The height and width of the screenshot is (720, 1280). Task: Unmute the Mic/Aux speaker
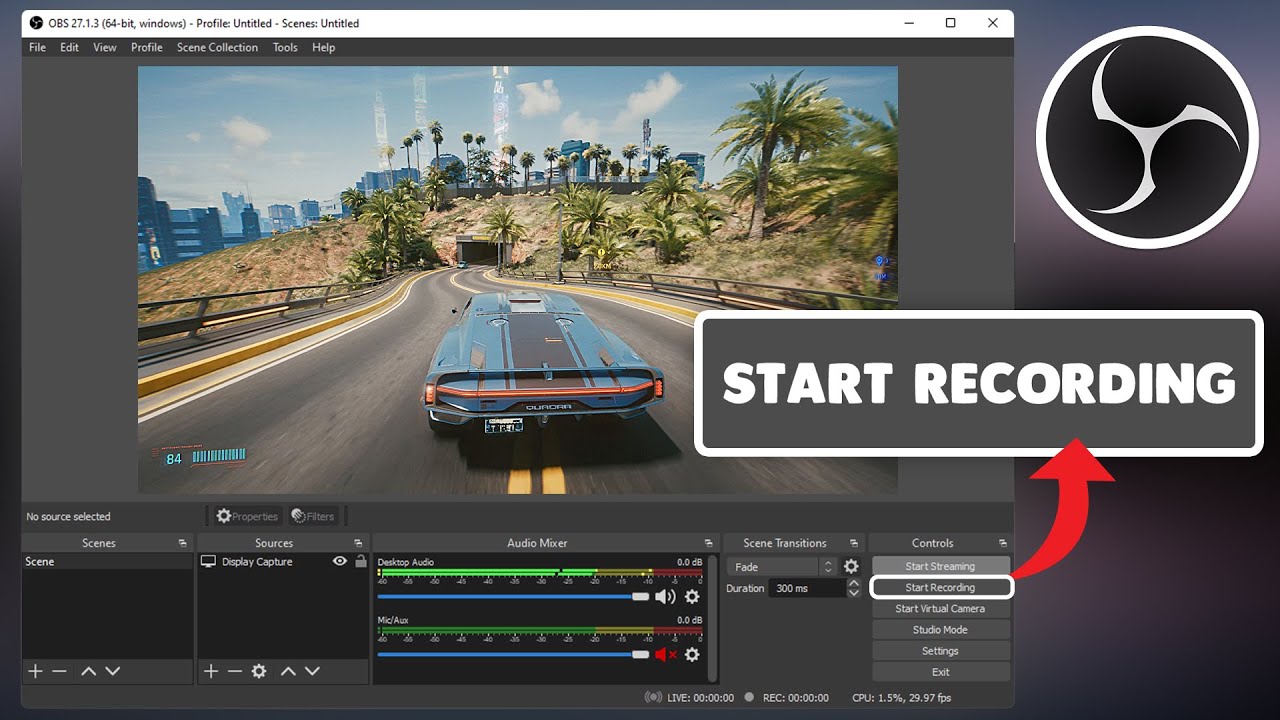(x=665, y=655)
